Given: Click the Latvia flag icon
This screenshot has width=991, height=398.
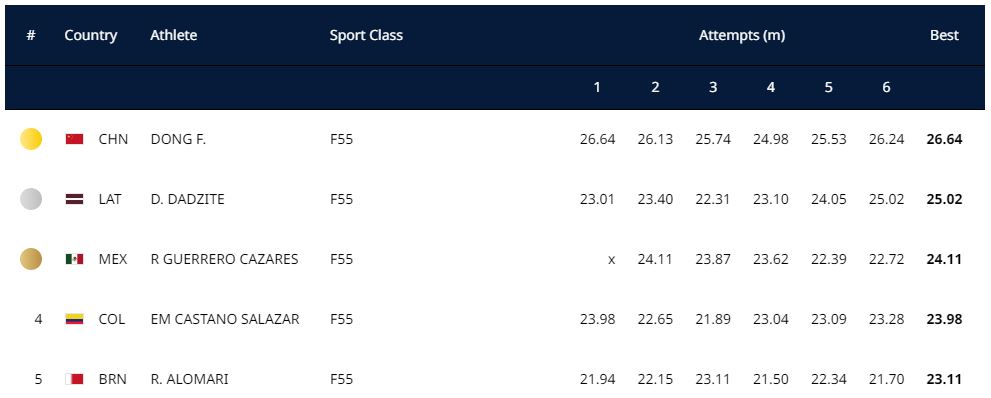Looking at the screenshot, I should (75, 199).
